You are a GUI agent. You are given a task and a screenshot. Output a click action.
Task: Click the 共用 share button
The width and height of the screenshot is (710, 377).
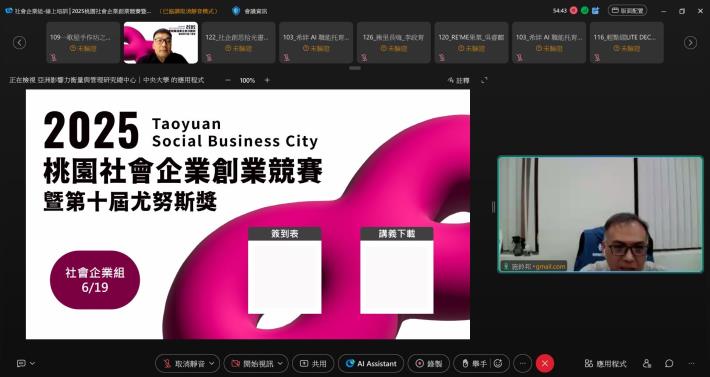pyautogui.click(x=313, y=363)
